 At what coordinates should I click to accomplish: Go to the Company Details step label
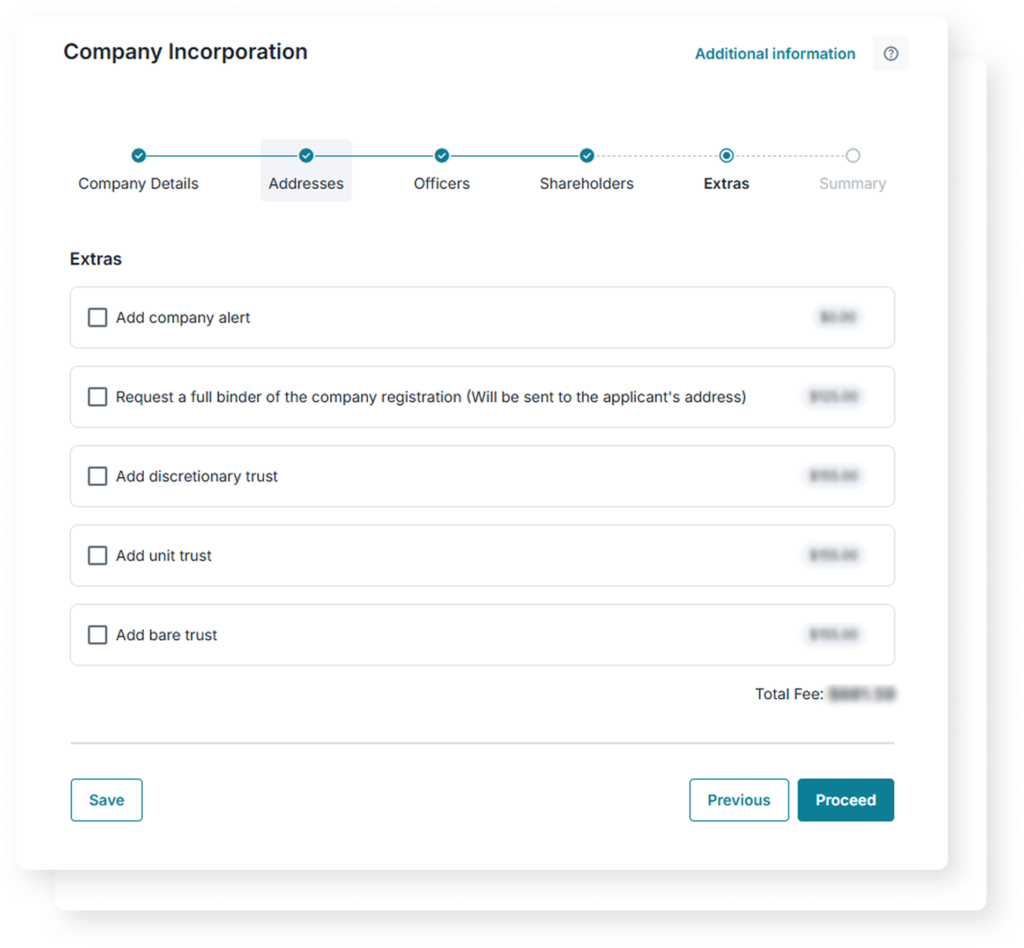139,184
